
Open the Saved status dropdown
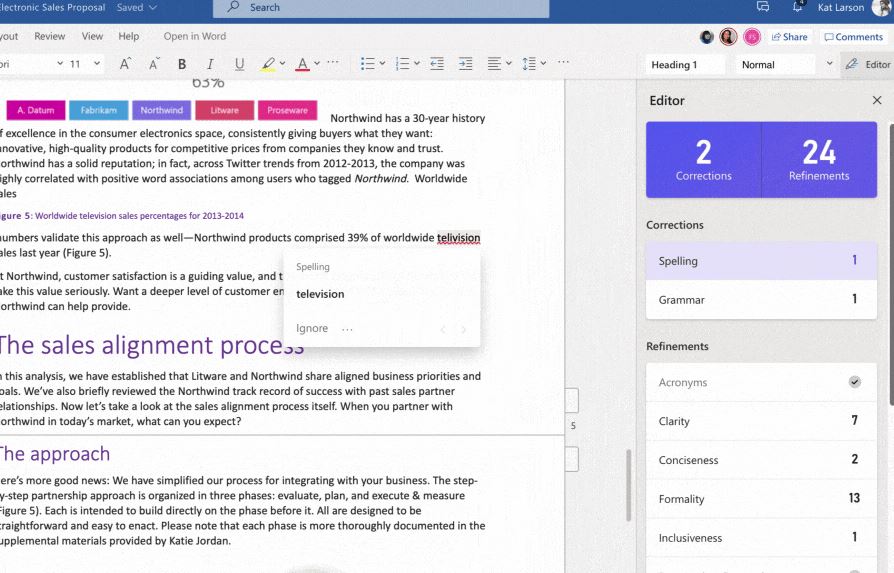coord(137,7)
